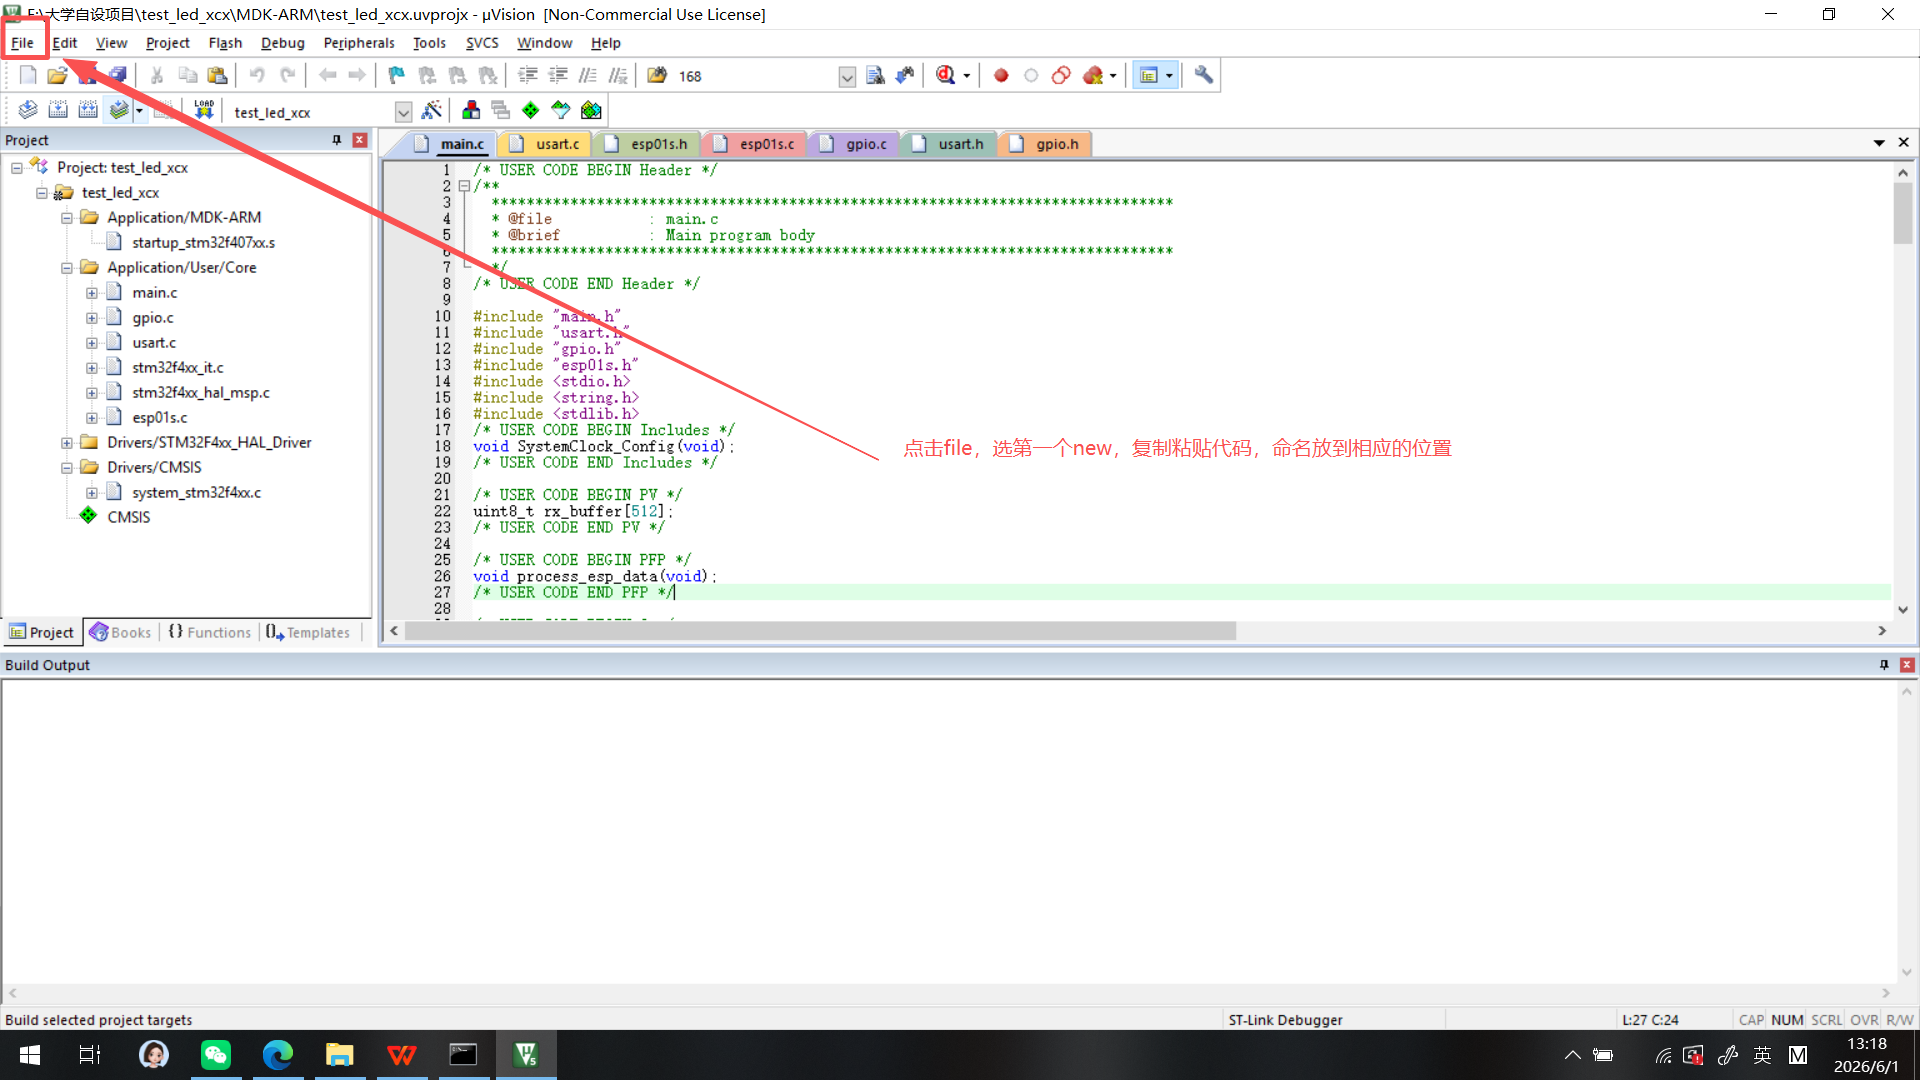This screenshot has height=1080, width=1920.
Task: Click the find text field showing 168
Action: tap(756, 76)
